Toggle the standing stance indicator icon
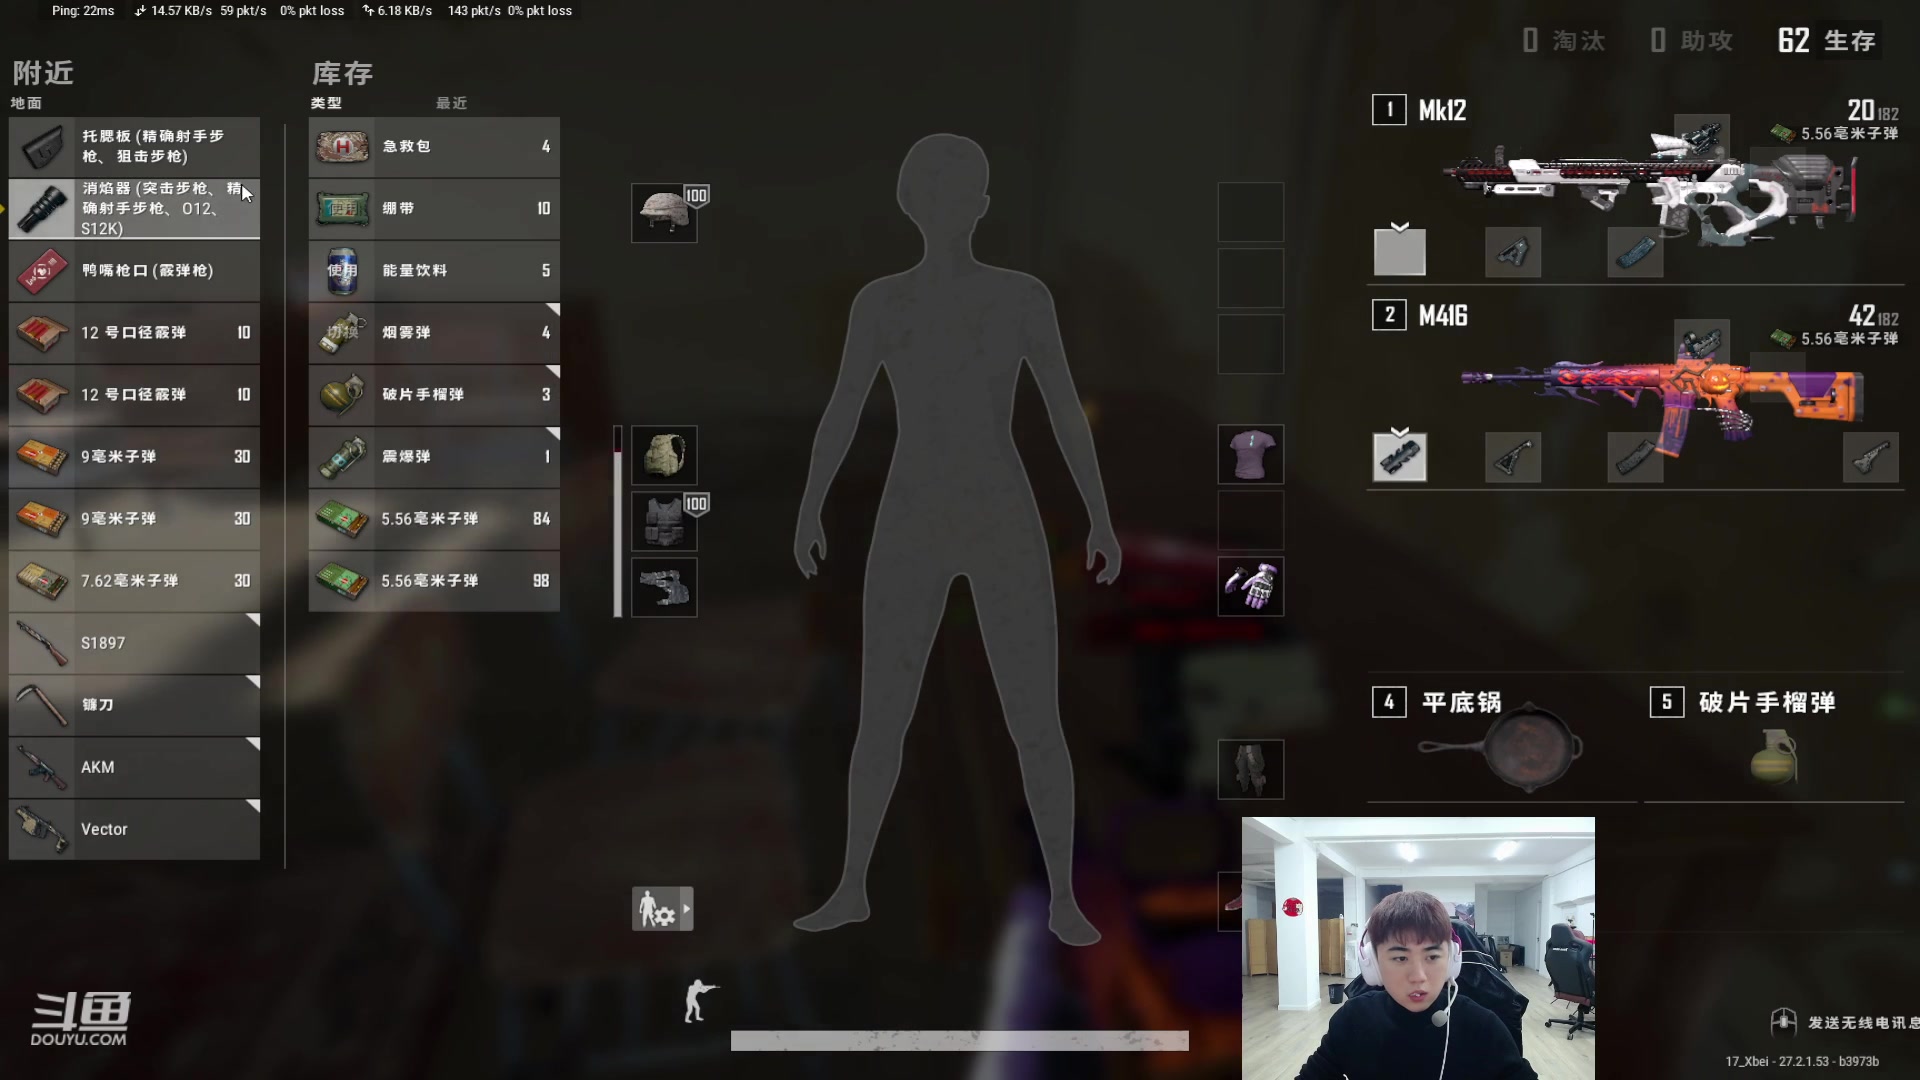 click(x=699, y=1000)
